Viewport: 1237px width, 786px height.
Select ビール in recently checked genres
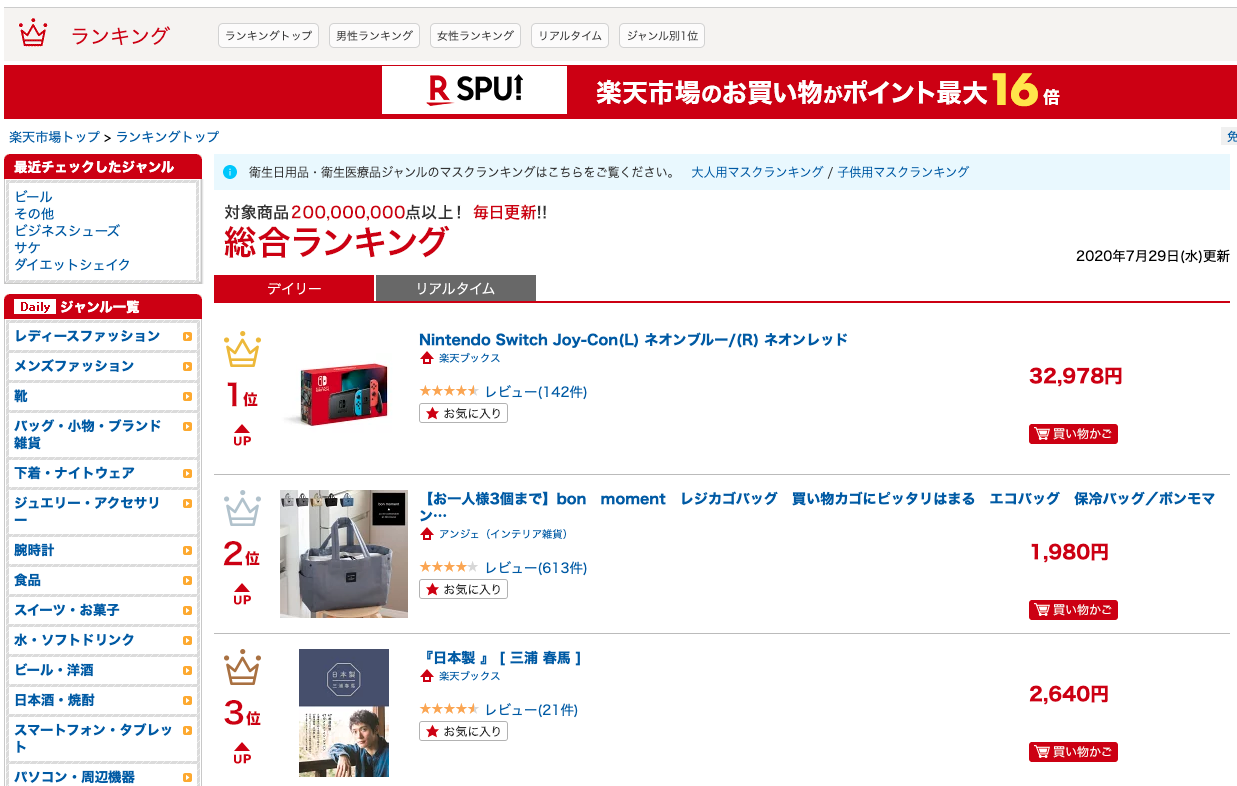33,197
